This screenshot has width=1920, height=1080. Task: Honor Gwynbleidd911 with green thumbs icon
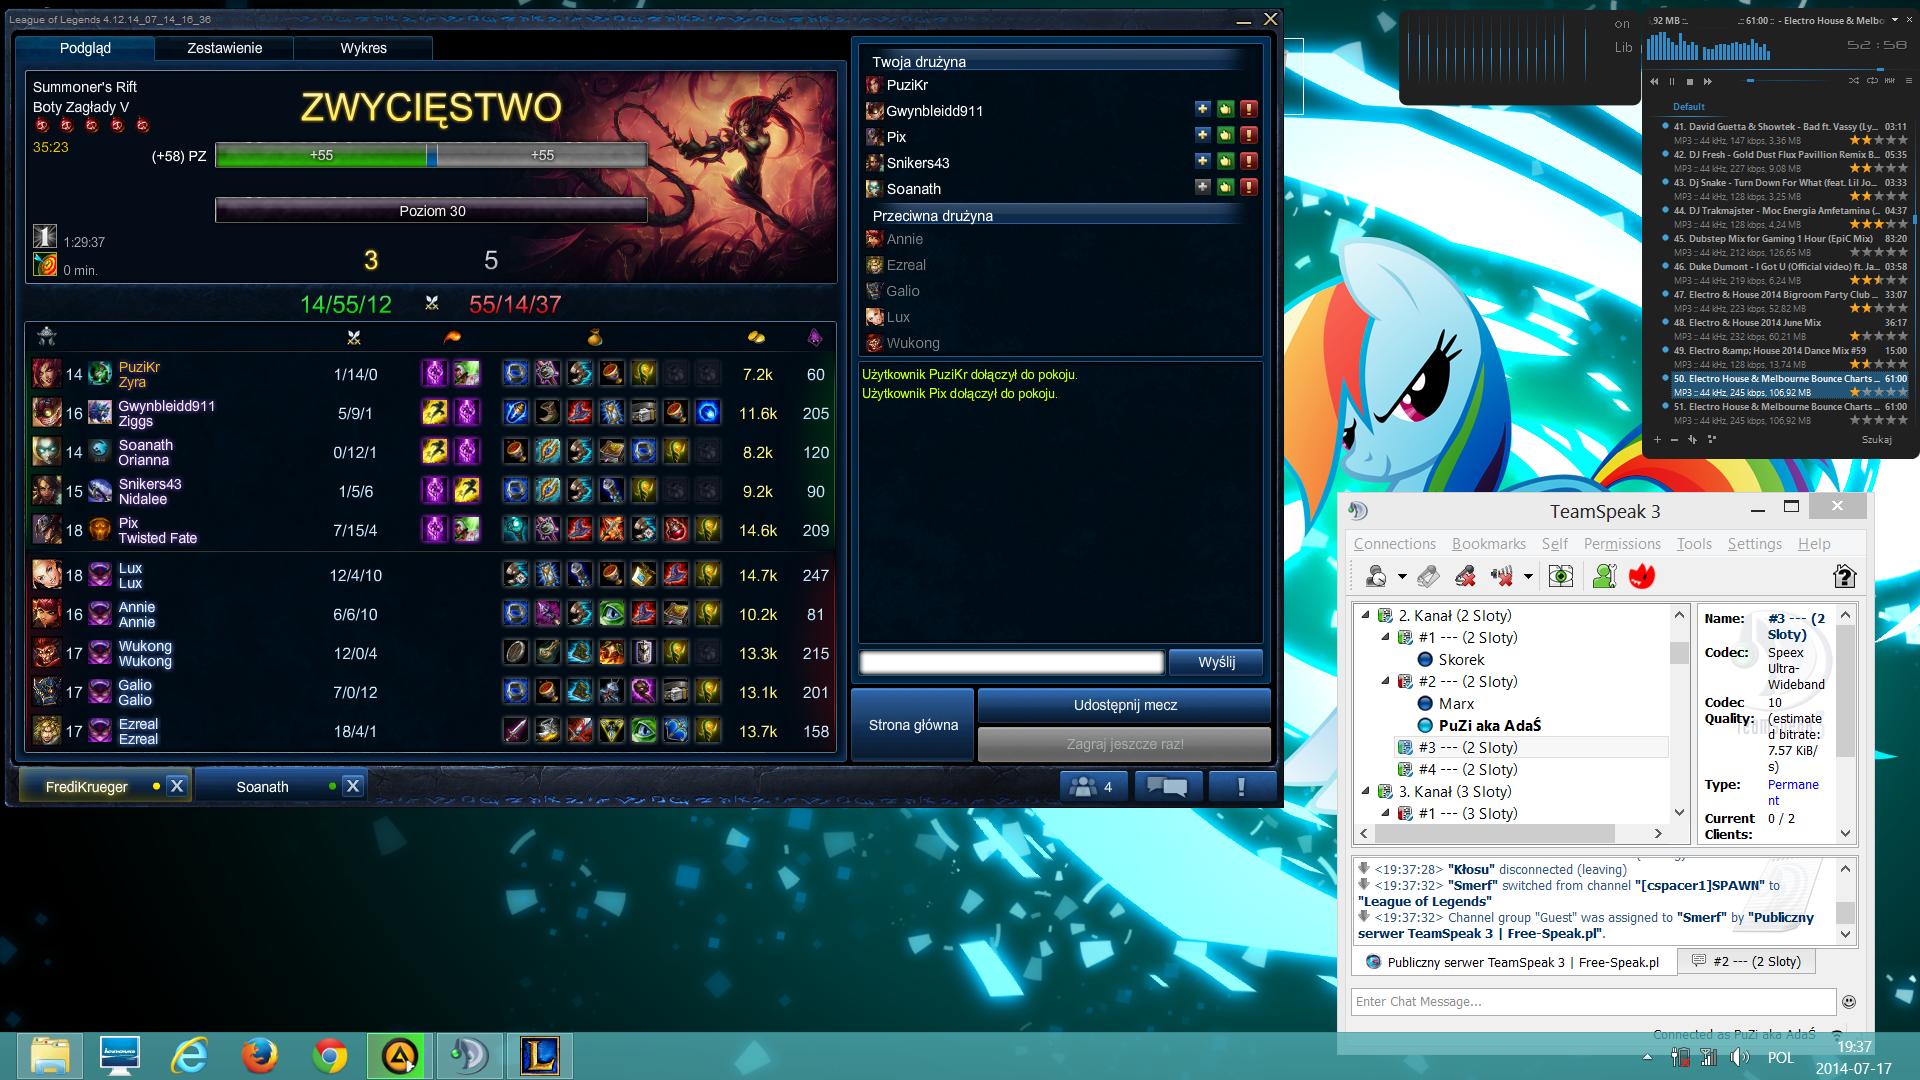1225,109
